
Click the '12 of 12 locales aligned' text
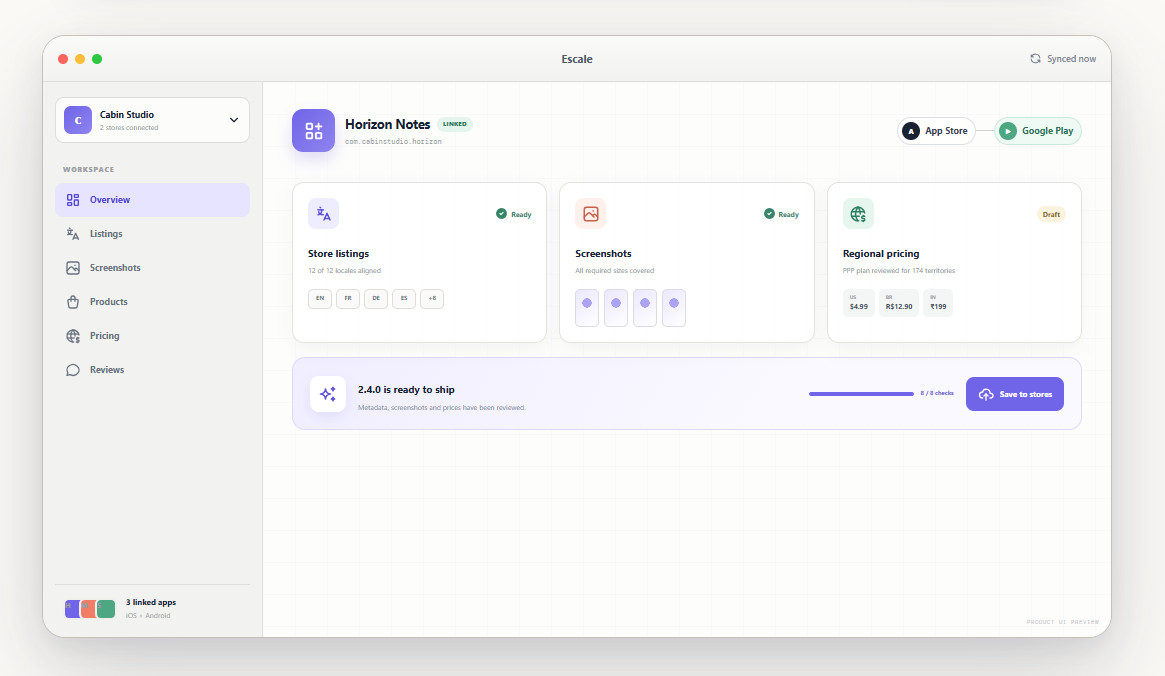pos(345,271)
